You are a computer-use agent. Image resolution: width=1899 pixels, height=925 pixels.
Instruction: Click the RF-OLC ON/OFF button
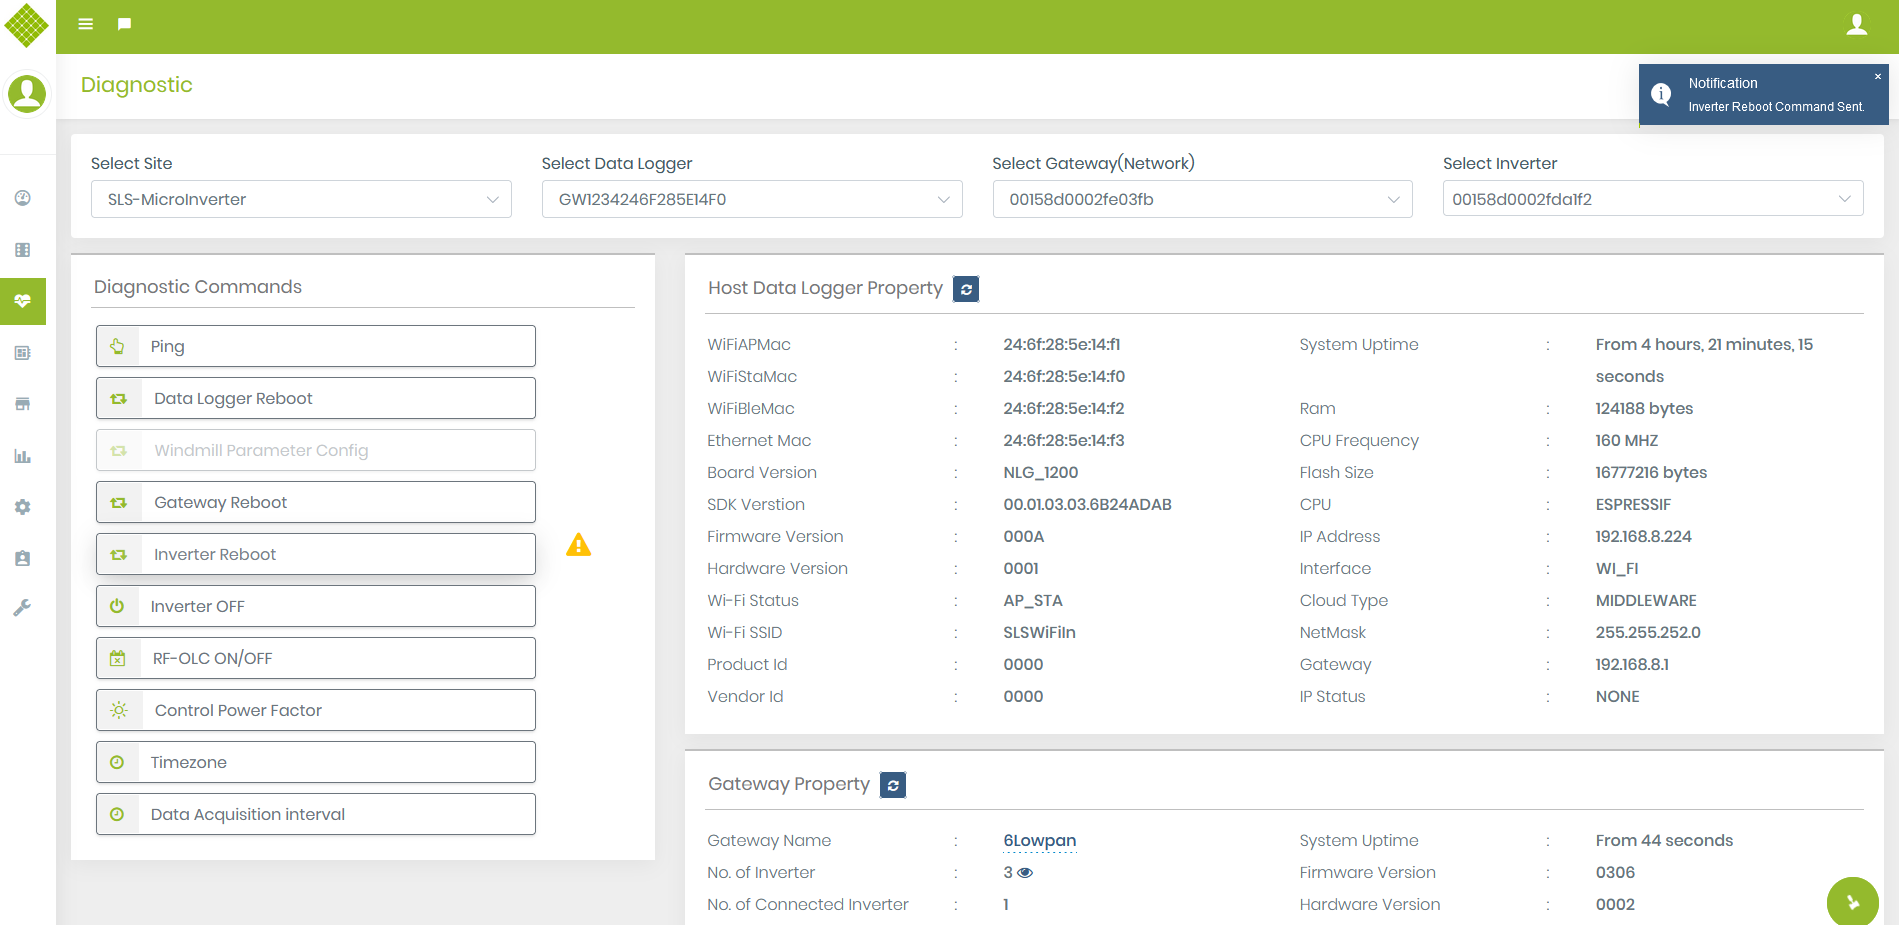coord(316,658)
